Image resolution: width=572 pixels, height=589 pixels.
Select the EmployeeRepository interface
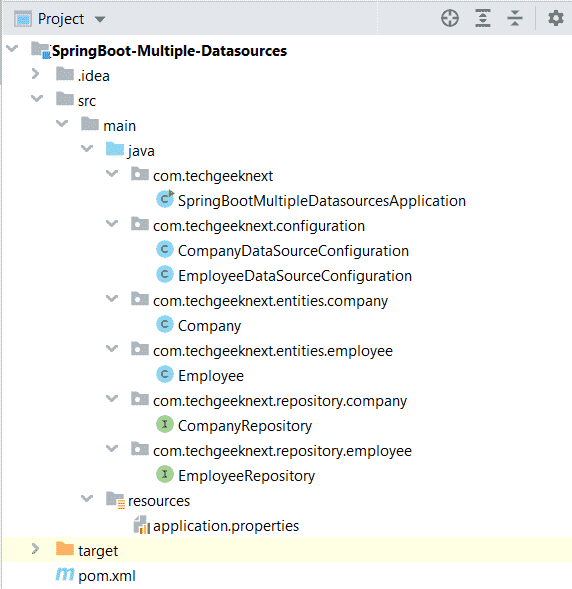point(246,476)
